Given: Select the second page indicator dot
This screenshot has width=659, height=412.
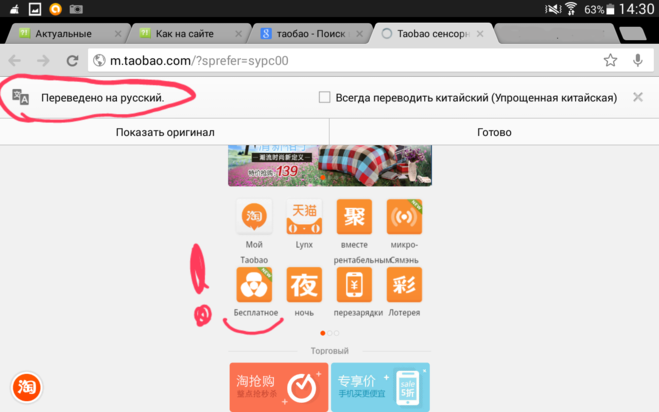Looking at the screenshot, I should point(330,333).
